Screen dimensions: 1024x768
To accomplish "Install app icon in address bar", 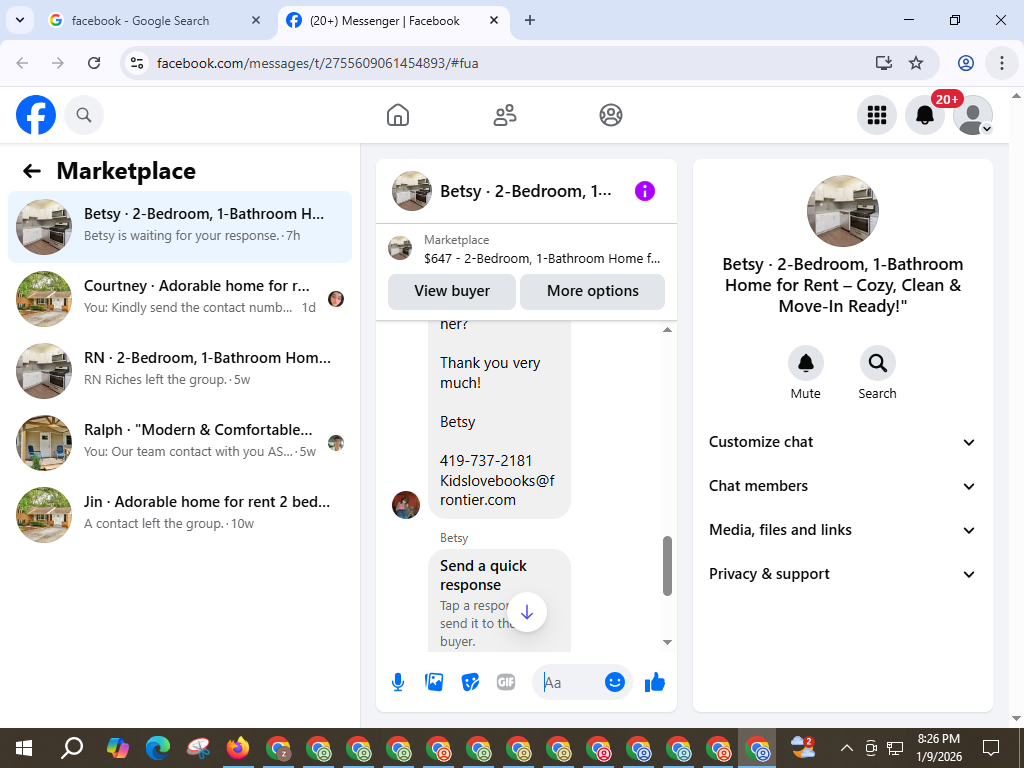I will (x=884, y=63).
